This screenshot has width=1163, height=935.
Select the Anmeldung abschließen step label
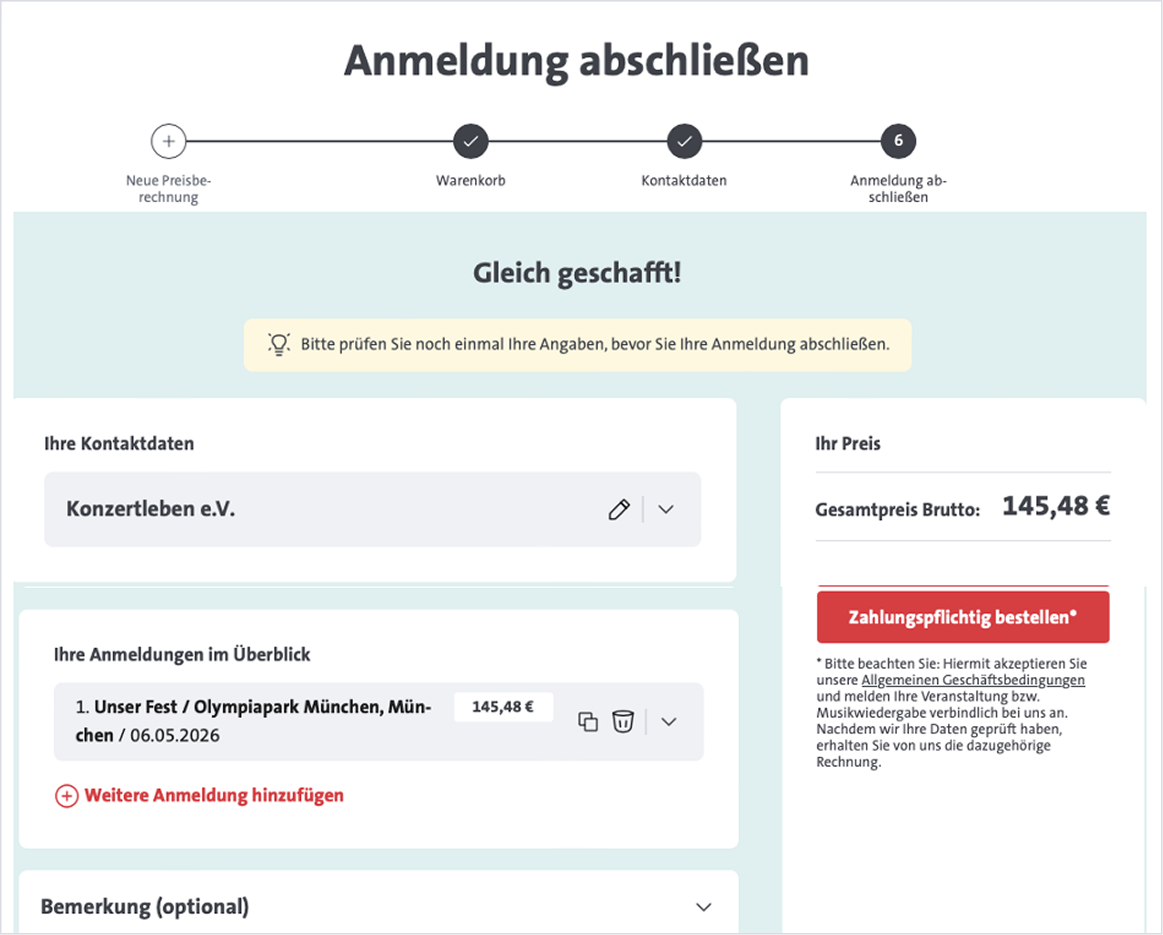897,190
